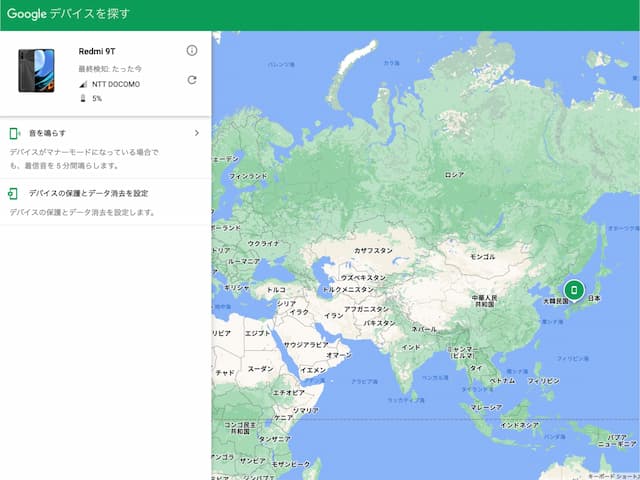The image size is (640, 480).
Task: Click the エジプト label on the map
Action: coord(258,333)
